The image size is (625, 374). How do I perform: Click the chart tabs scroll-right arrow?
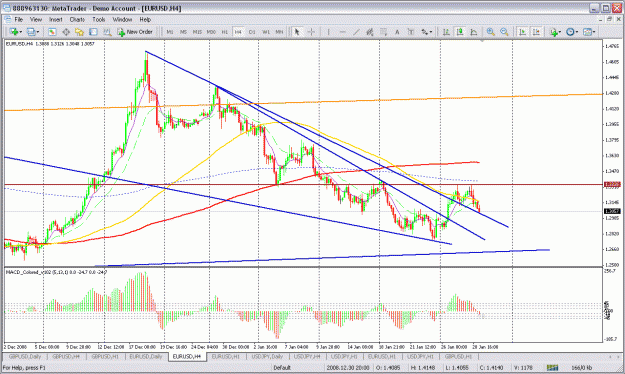coord(618,356)
